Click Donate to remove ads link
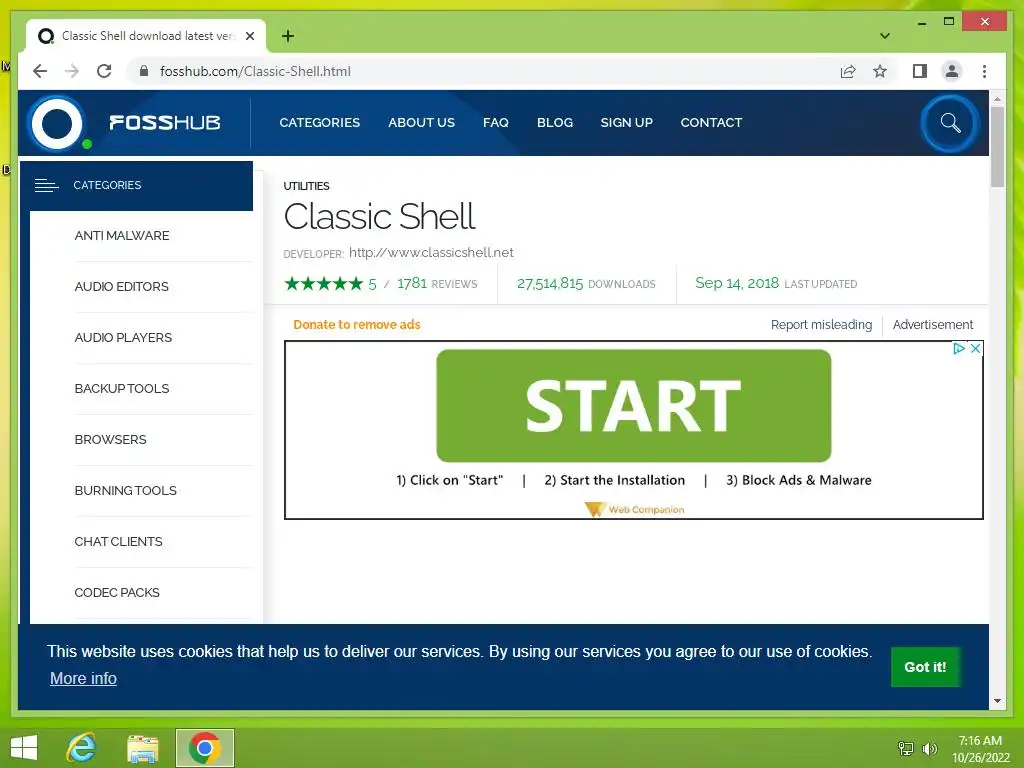The height and width of the screenshot is (768, 1024). click(357, 325)
